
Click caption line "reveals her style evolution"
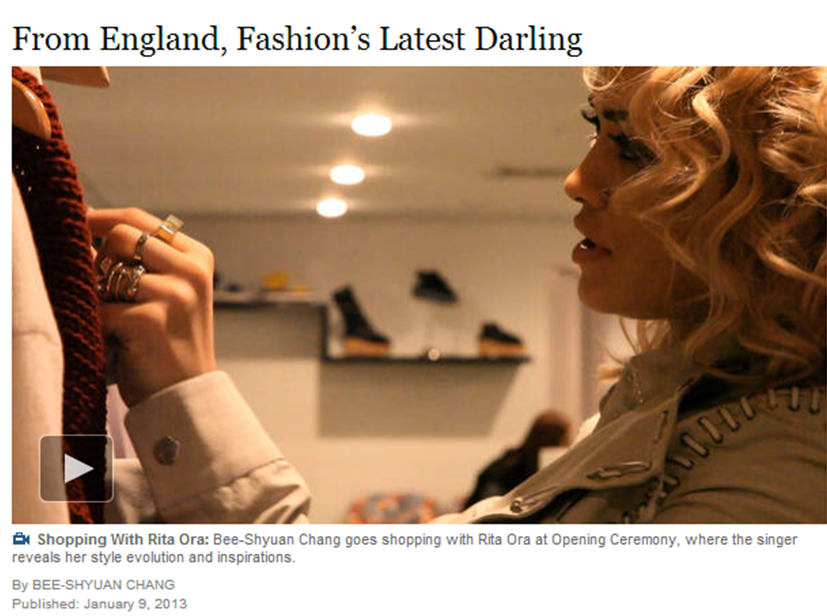[153, 557]
